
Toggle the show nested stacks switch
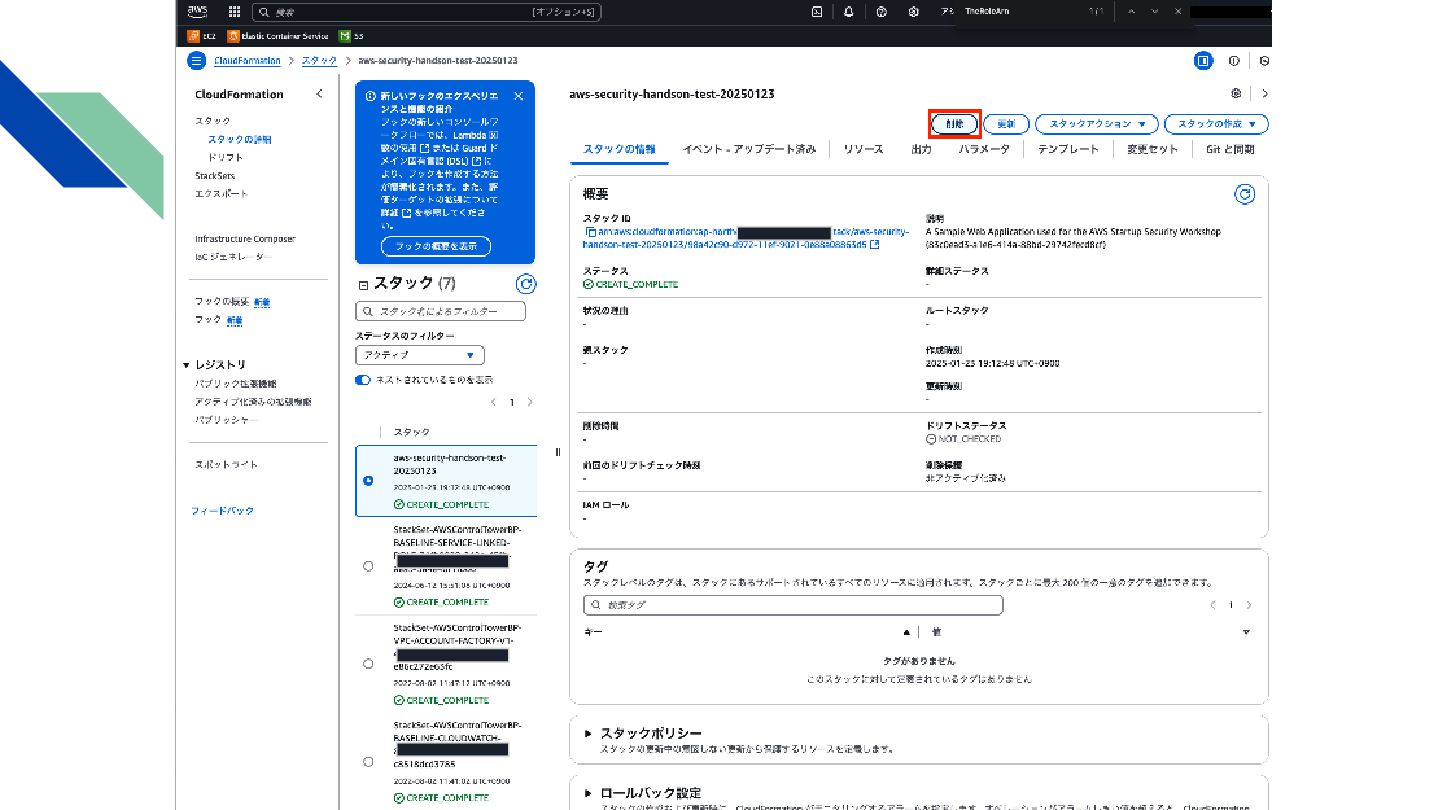pyautogui.click(x=363, y=380)
